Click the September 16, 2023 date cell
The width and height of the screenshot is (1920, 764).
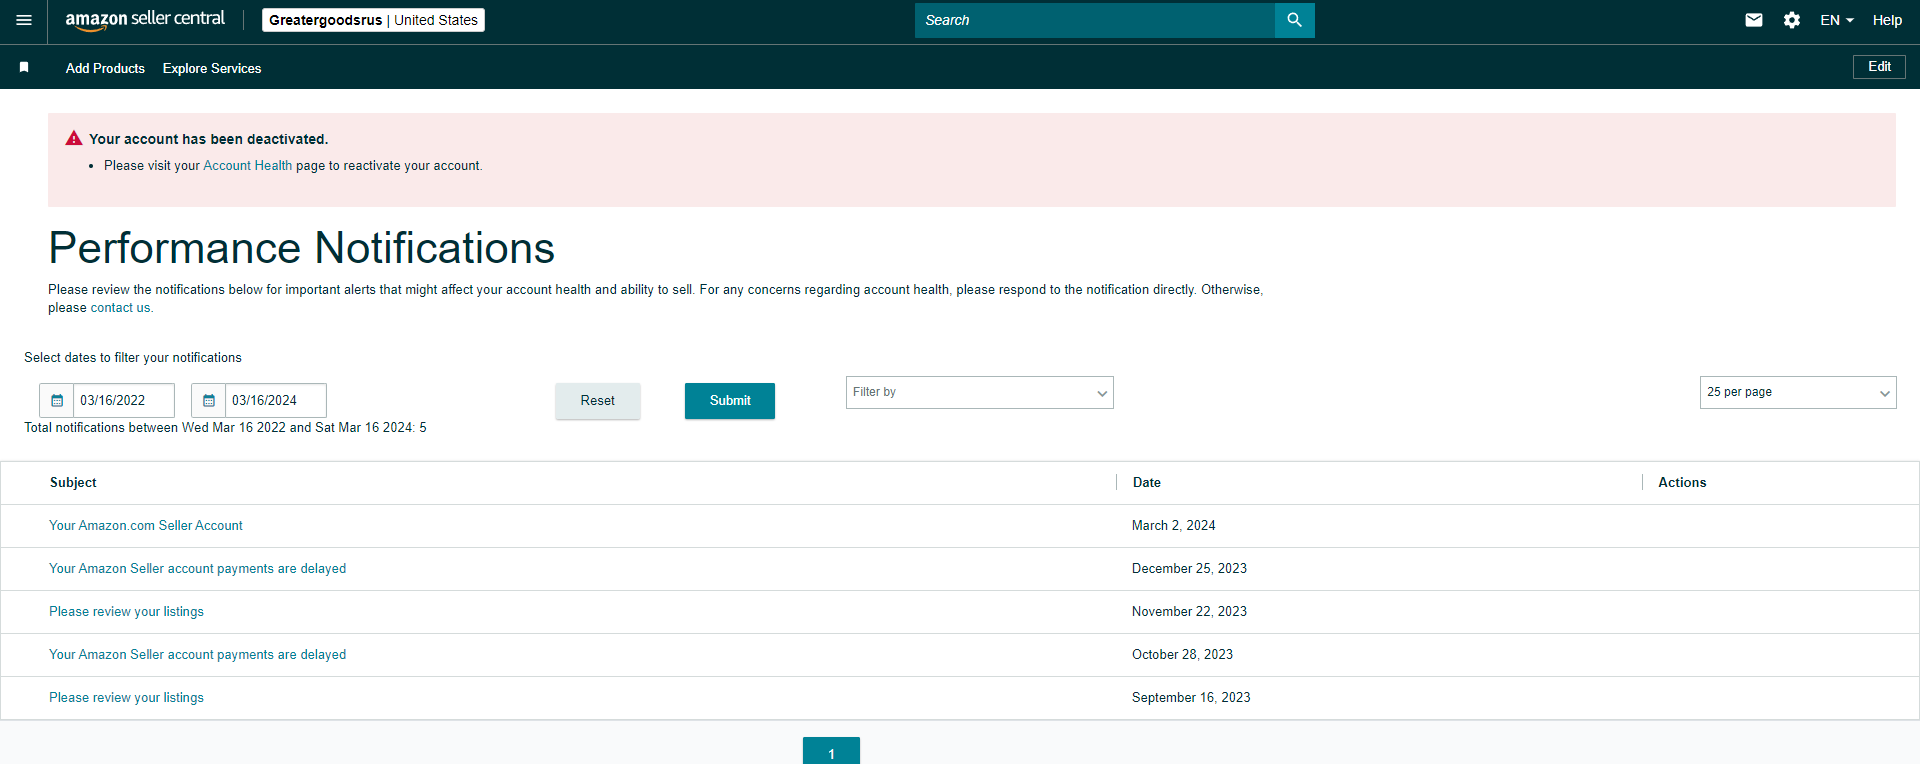pos(1191,697)
